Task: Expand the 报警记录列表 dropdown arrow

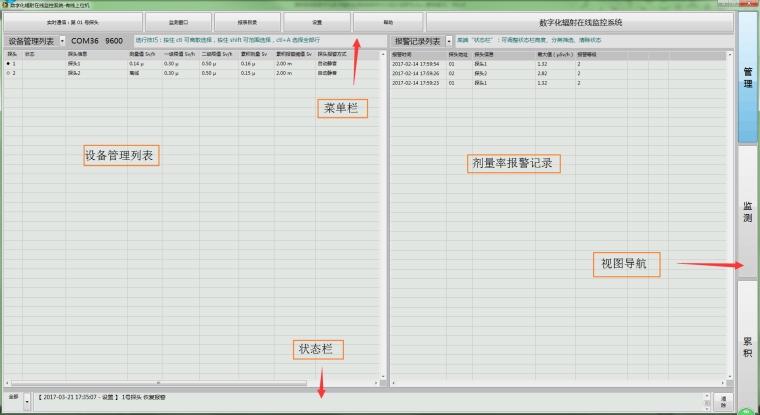Action: click(x=449, y=41)
